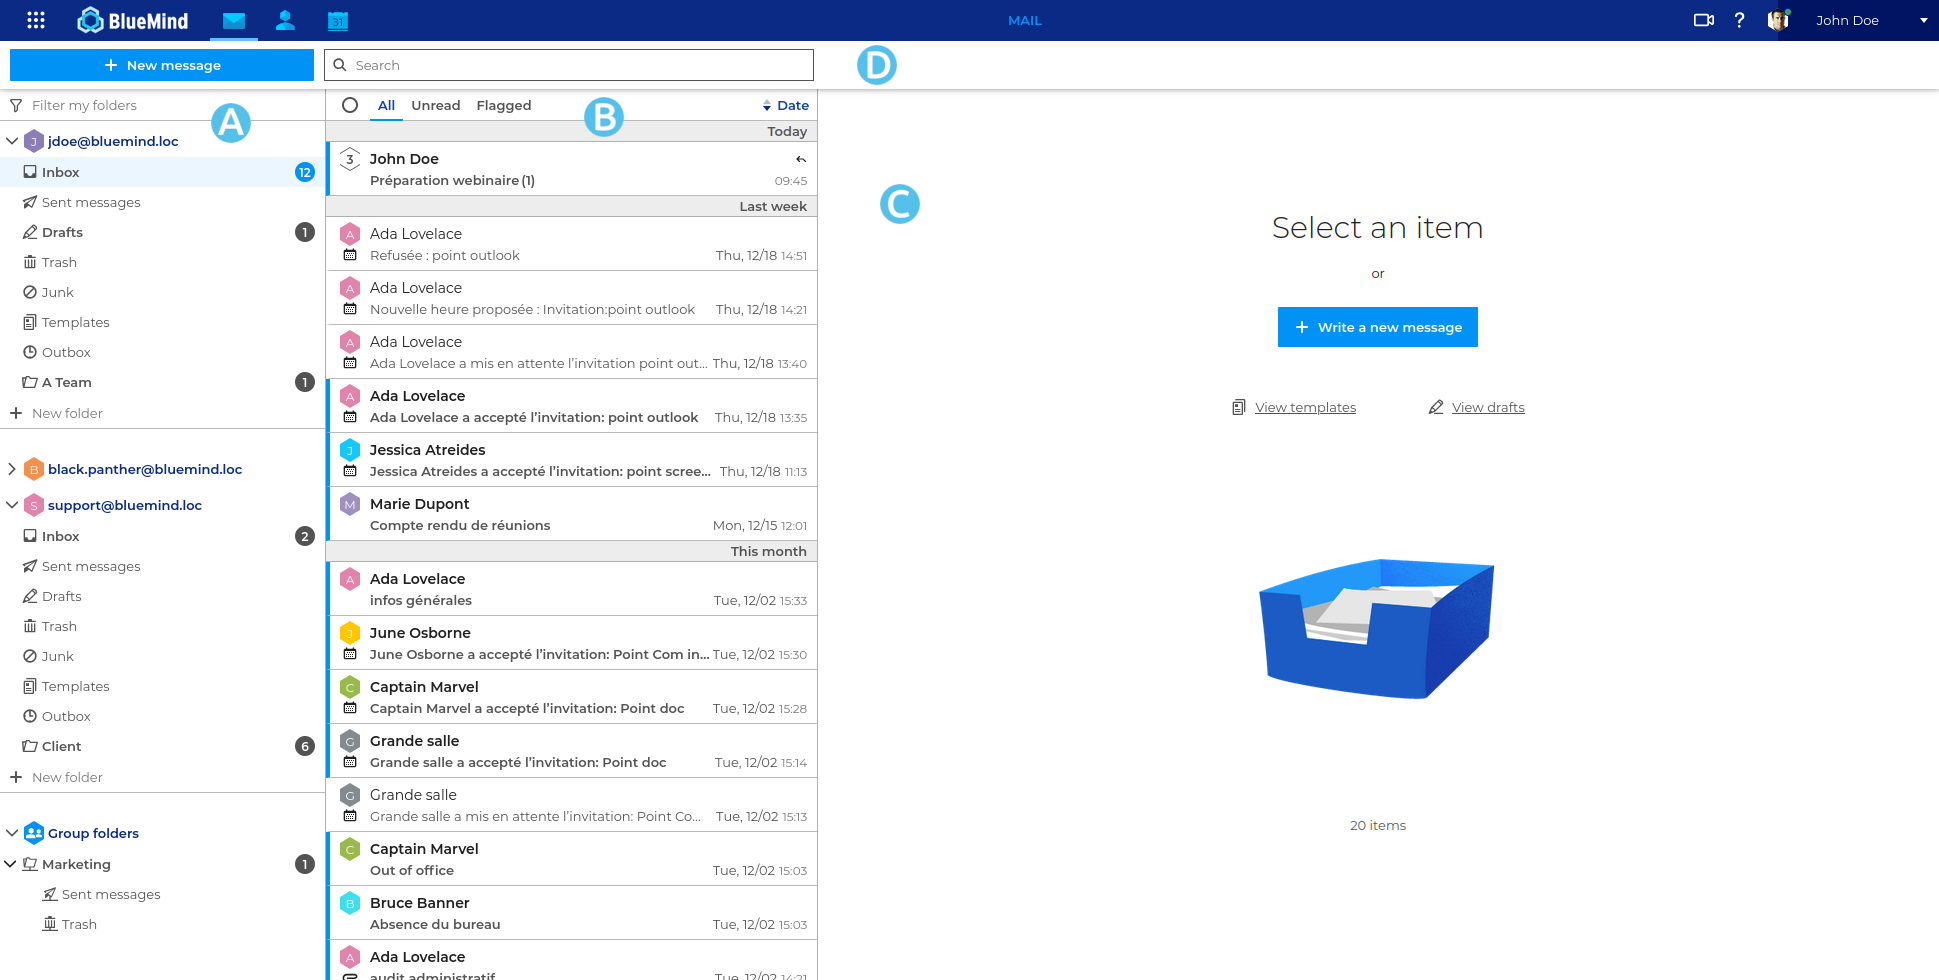
Task: Show the All messages tab
Action: (386, 105)
